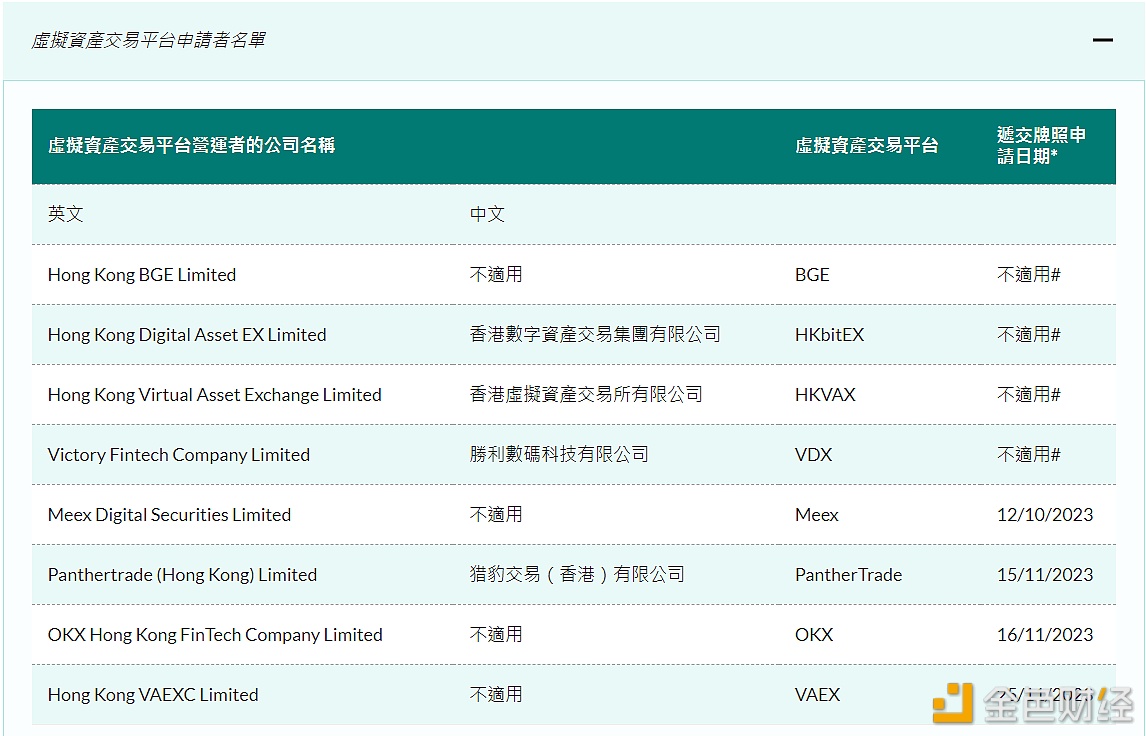Click 不適用 in the Hong Kong BGE Limited Chinese-name column
1146x736 pixels.
[x=496, y=275]
